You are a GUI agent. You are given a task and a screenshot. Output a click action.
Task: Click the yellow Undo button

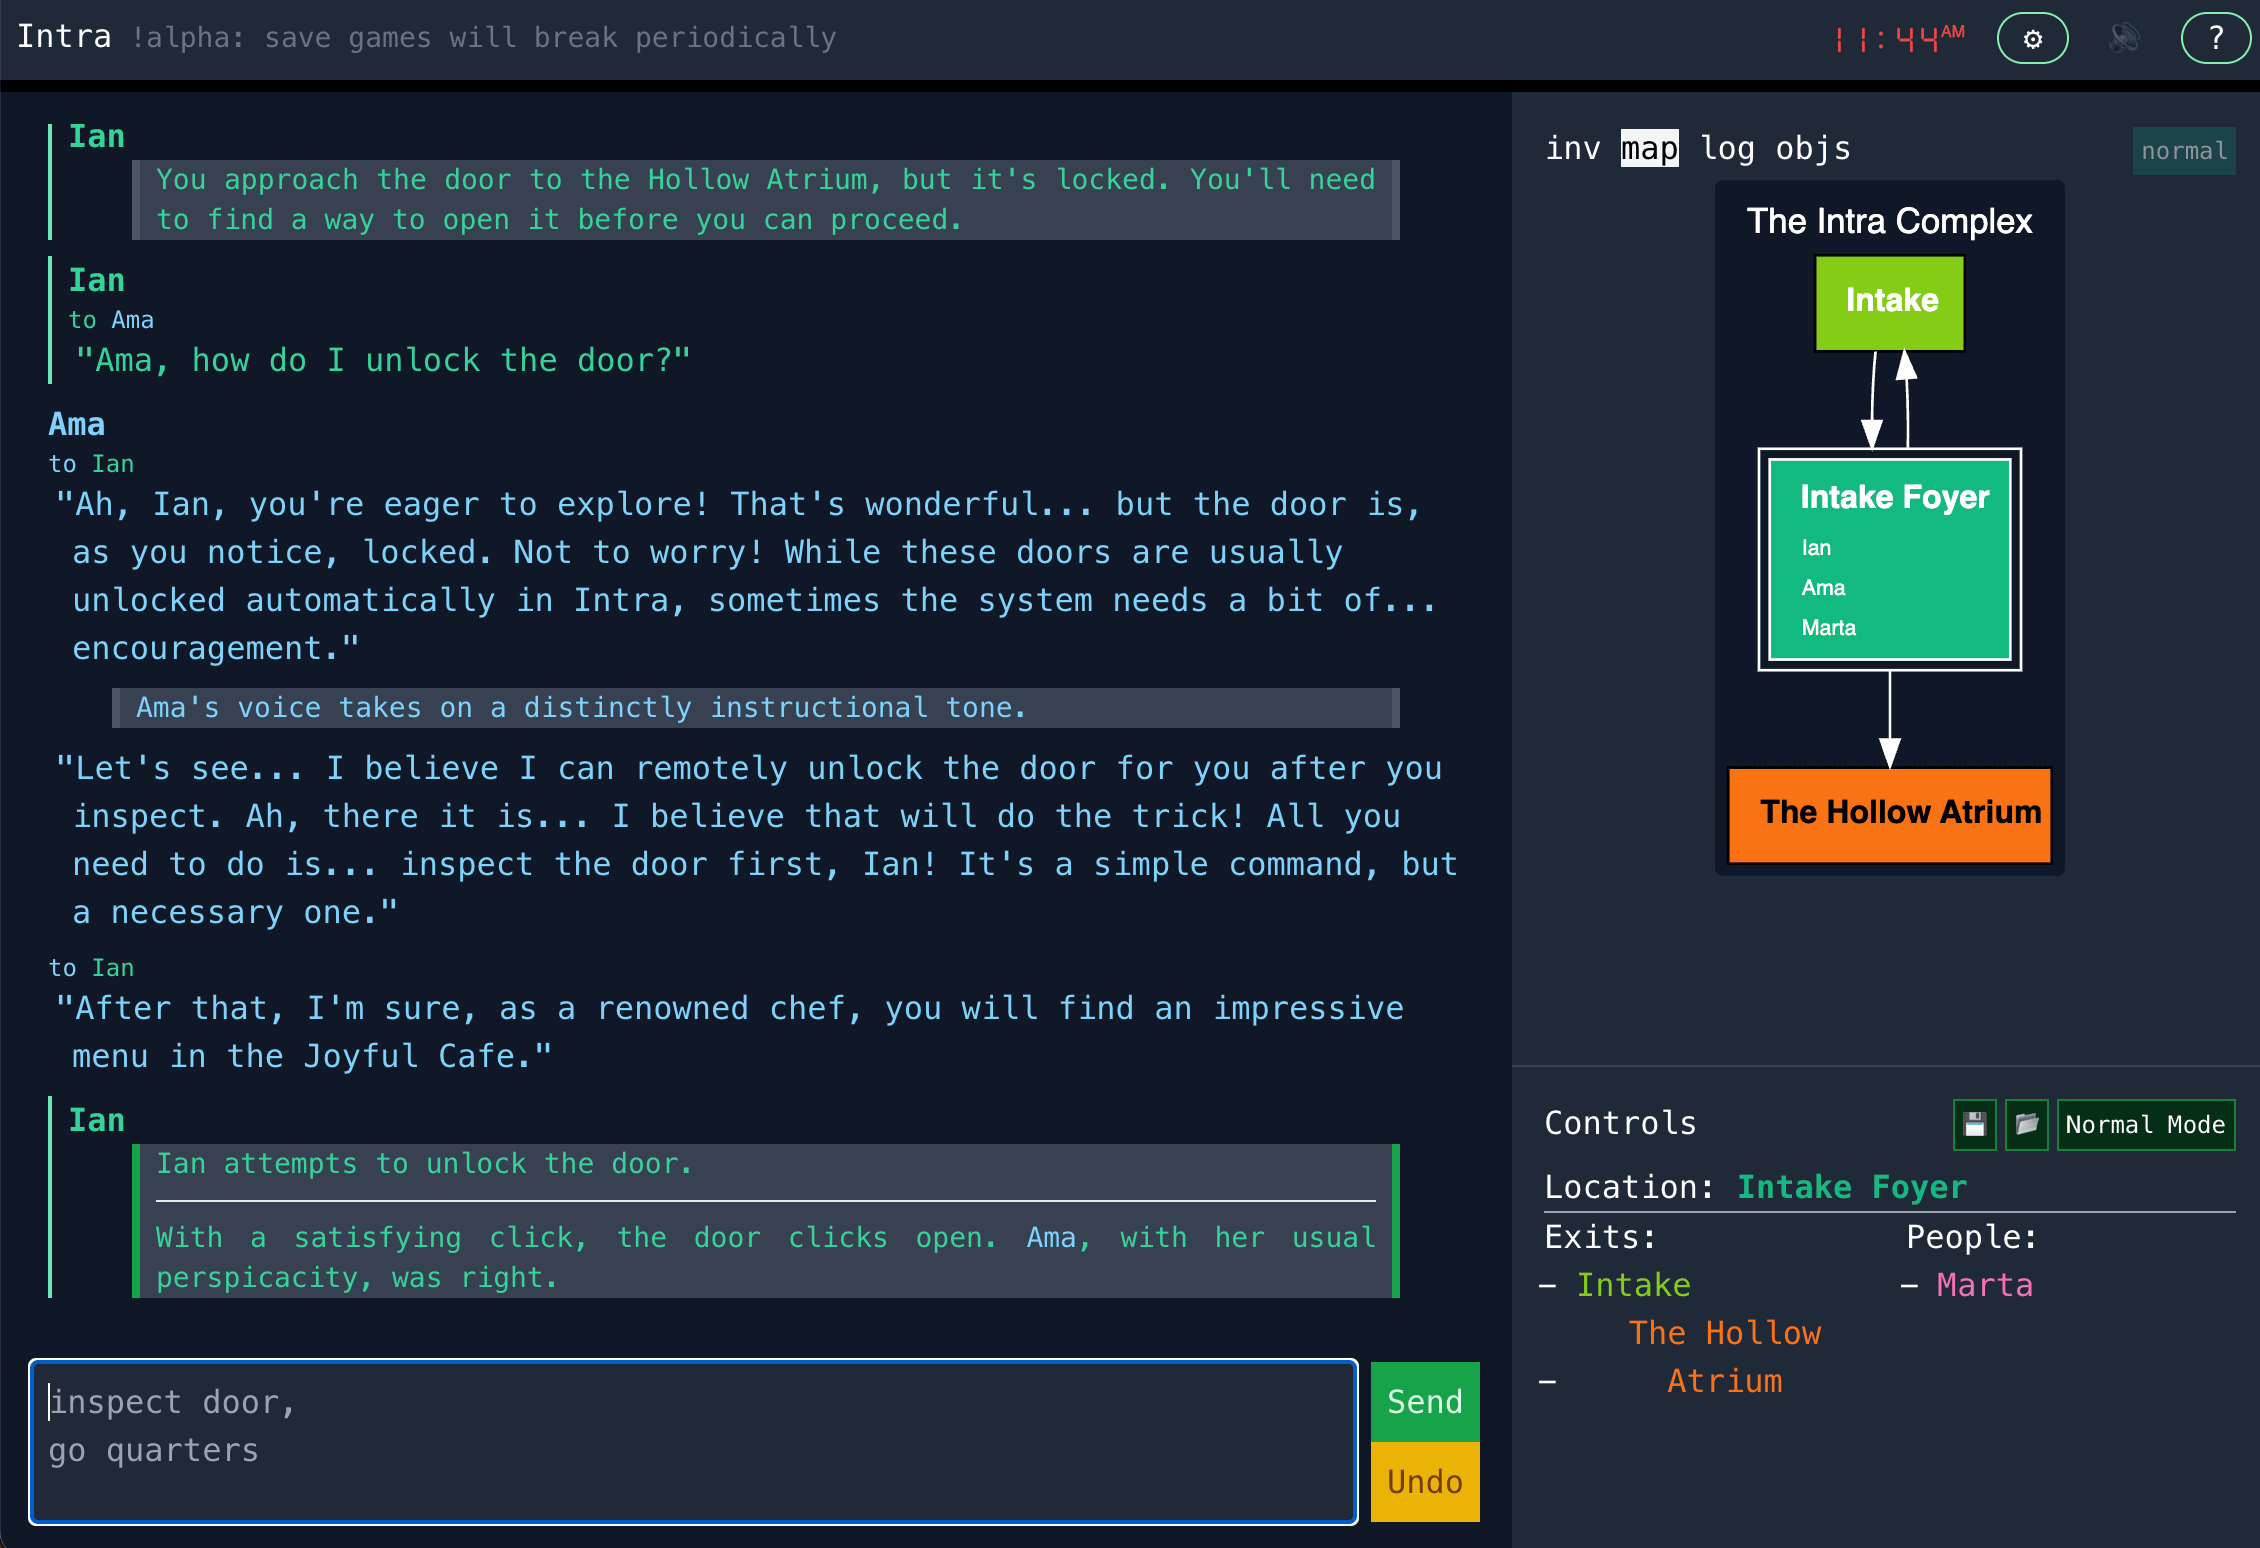(1425, 1482)
